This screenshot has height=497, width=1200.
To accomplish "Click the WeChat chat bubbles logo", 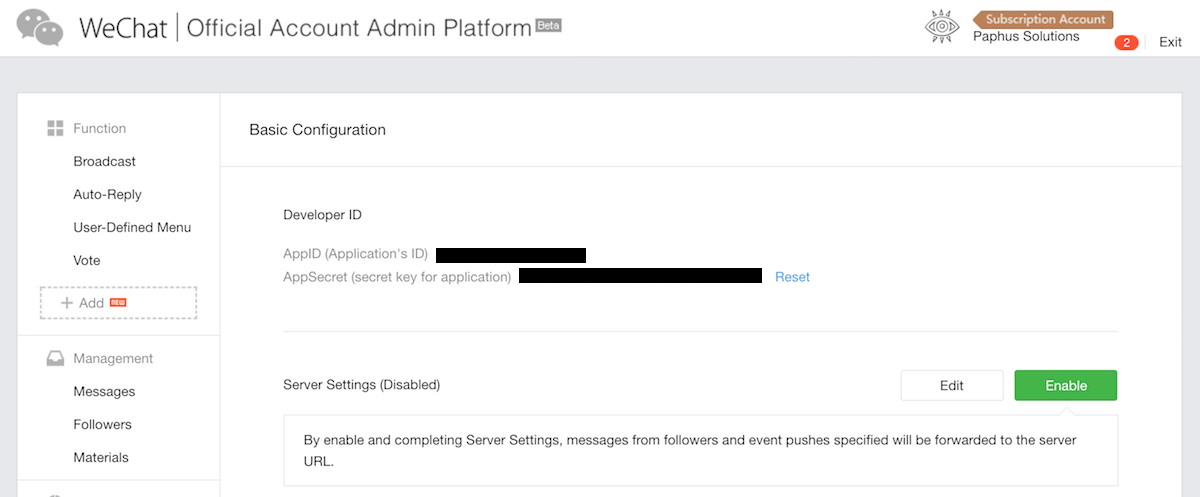I will (40, 27).
